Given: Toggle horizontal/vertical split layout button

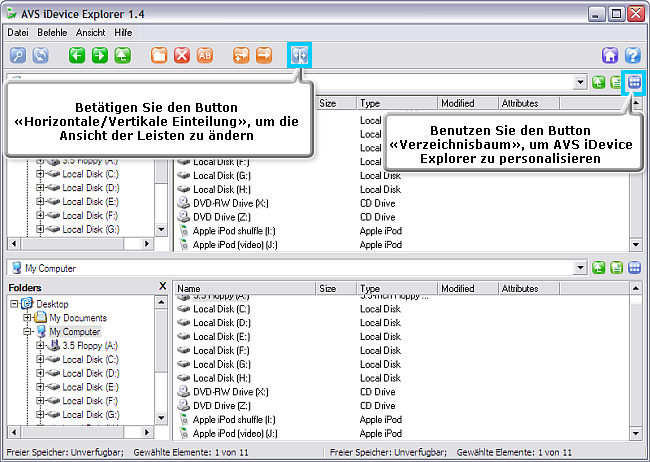Looking at the screenshot, I should (299, 55).
